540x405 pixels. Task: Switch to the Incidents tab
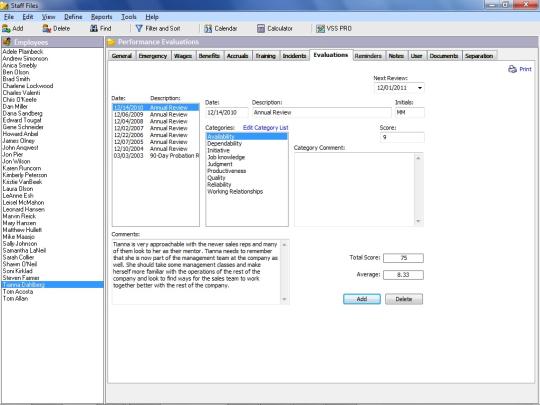click(294, 56)
